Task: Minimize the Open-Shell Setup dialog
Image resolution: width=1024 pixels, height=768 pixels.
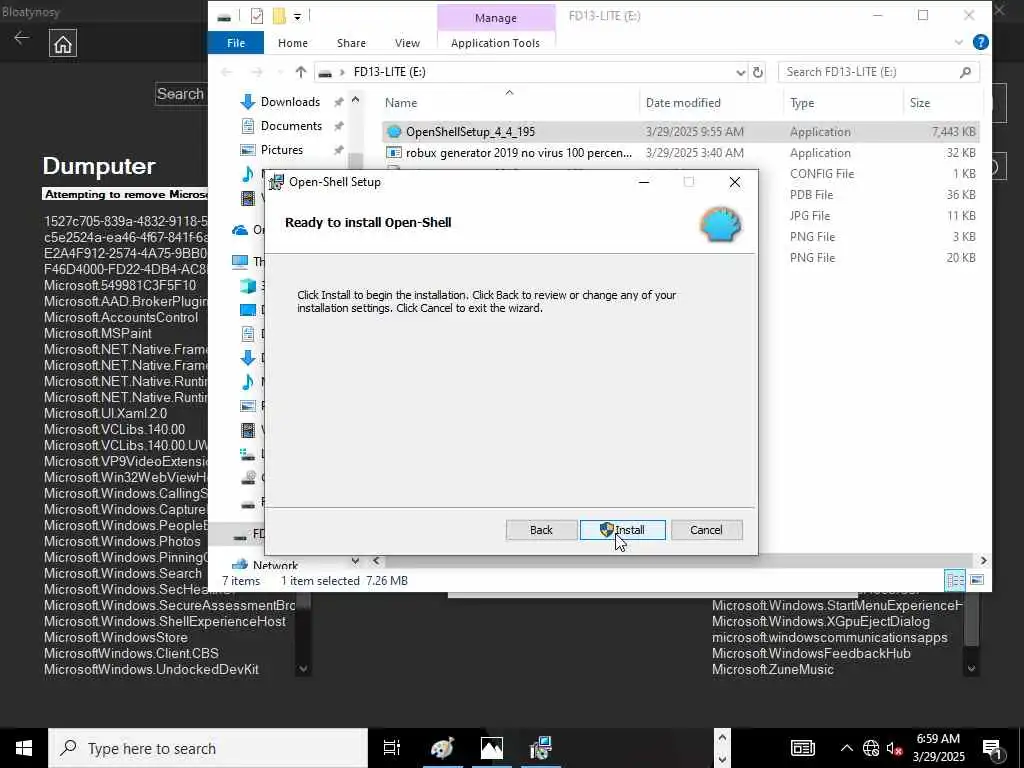Action: (644, 182)
